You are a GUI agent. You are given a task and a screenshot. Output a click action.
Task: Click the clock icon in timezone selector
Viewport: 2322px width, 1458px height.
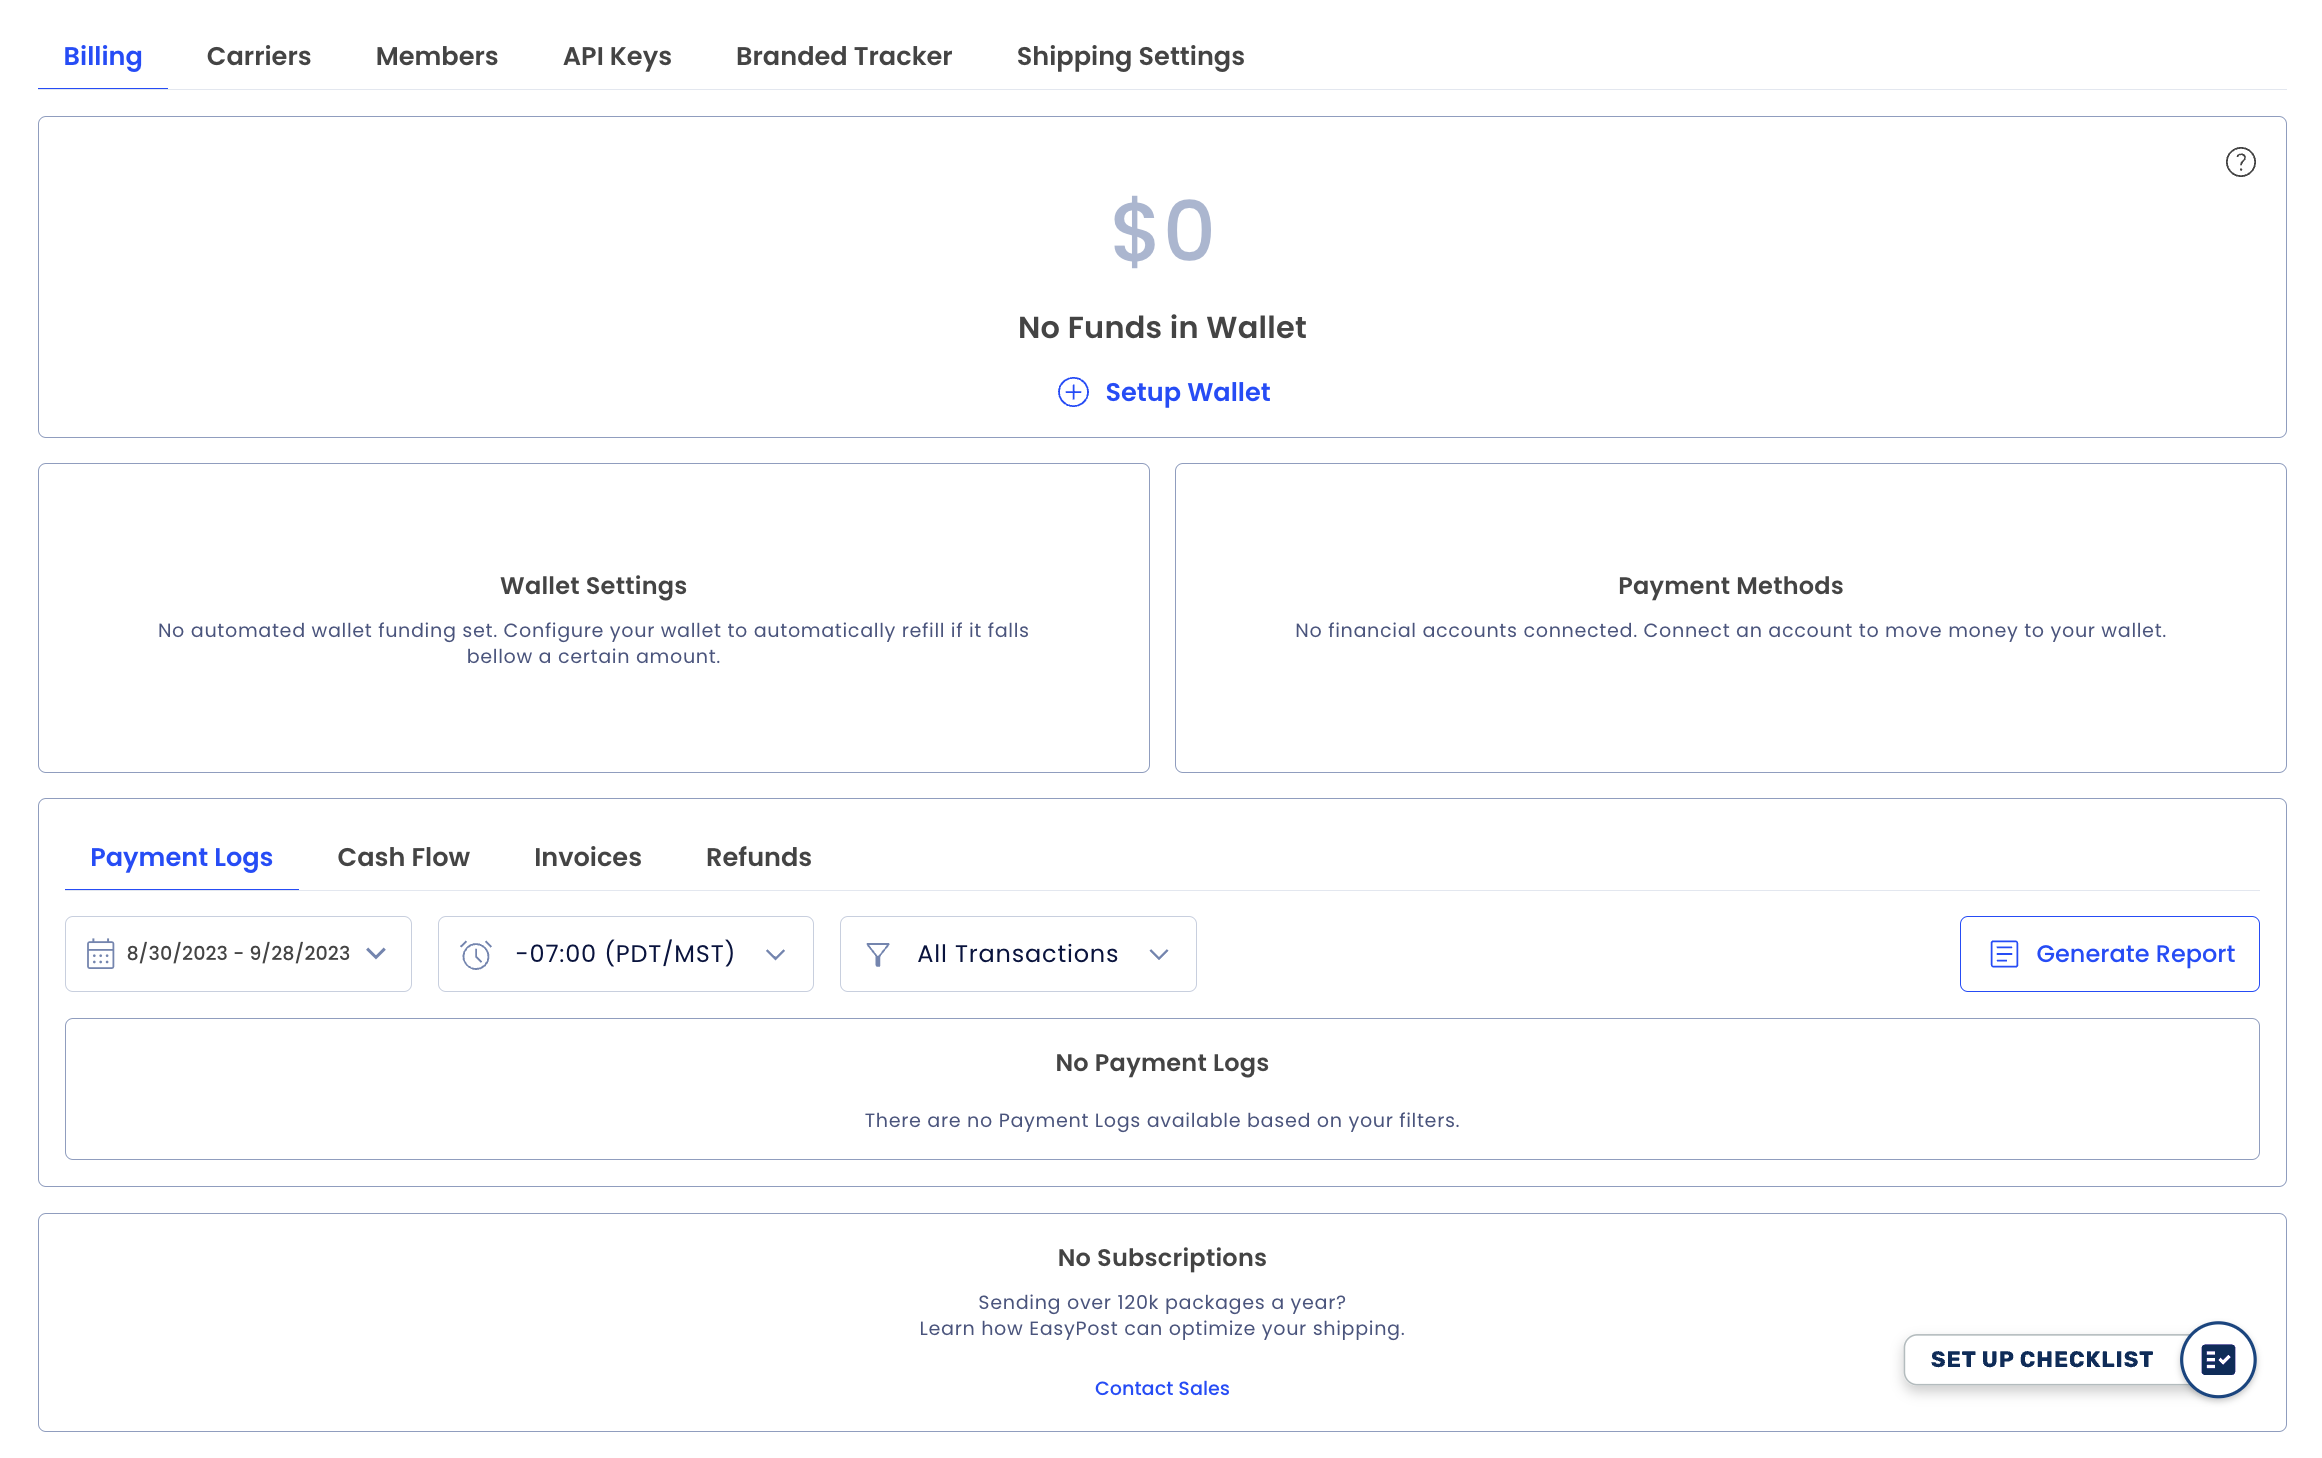pyautogui.click(x=476, y=953)
